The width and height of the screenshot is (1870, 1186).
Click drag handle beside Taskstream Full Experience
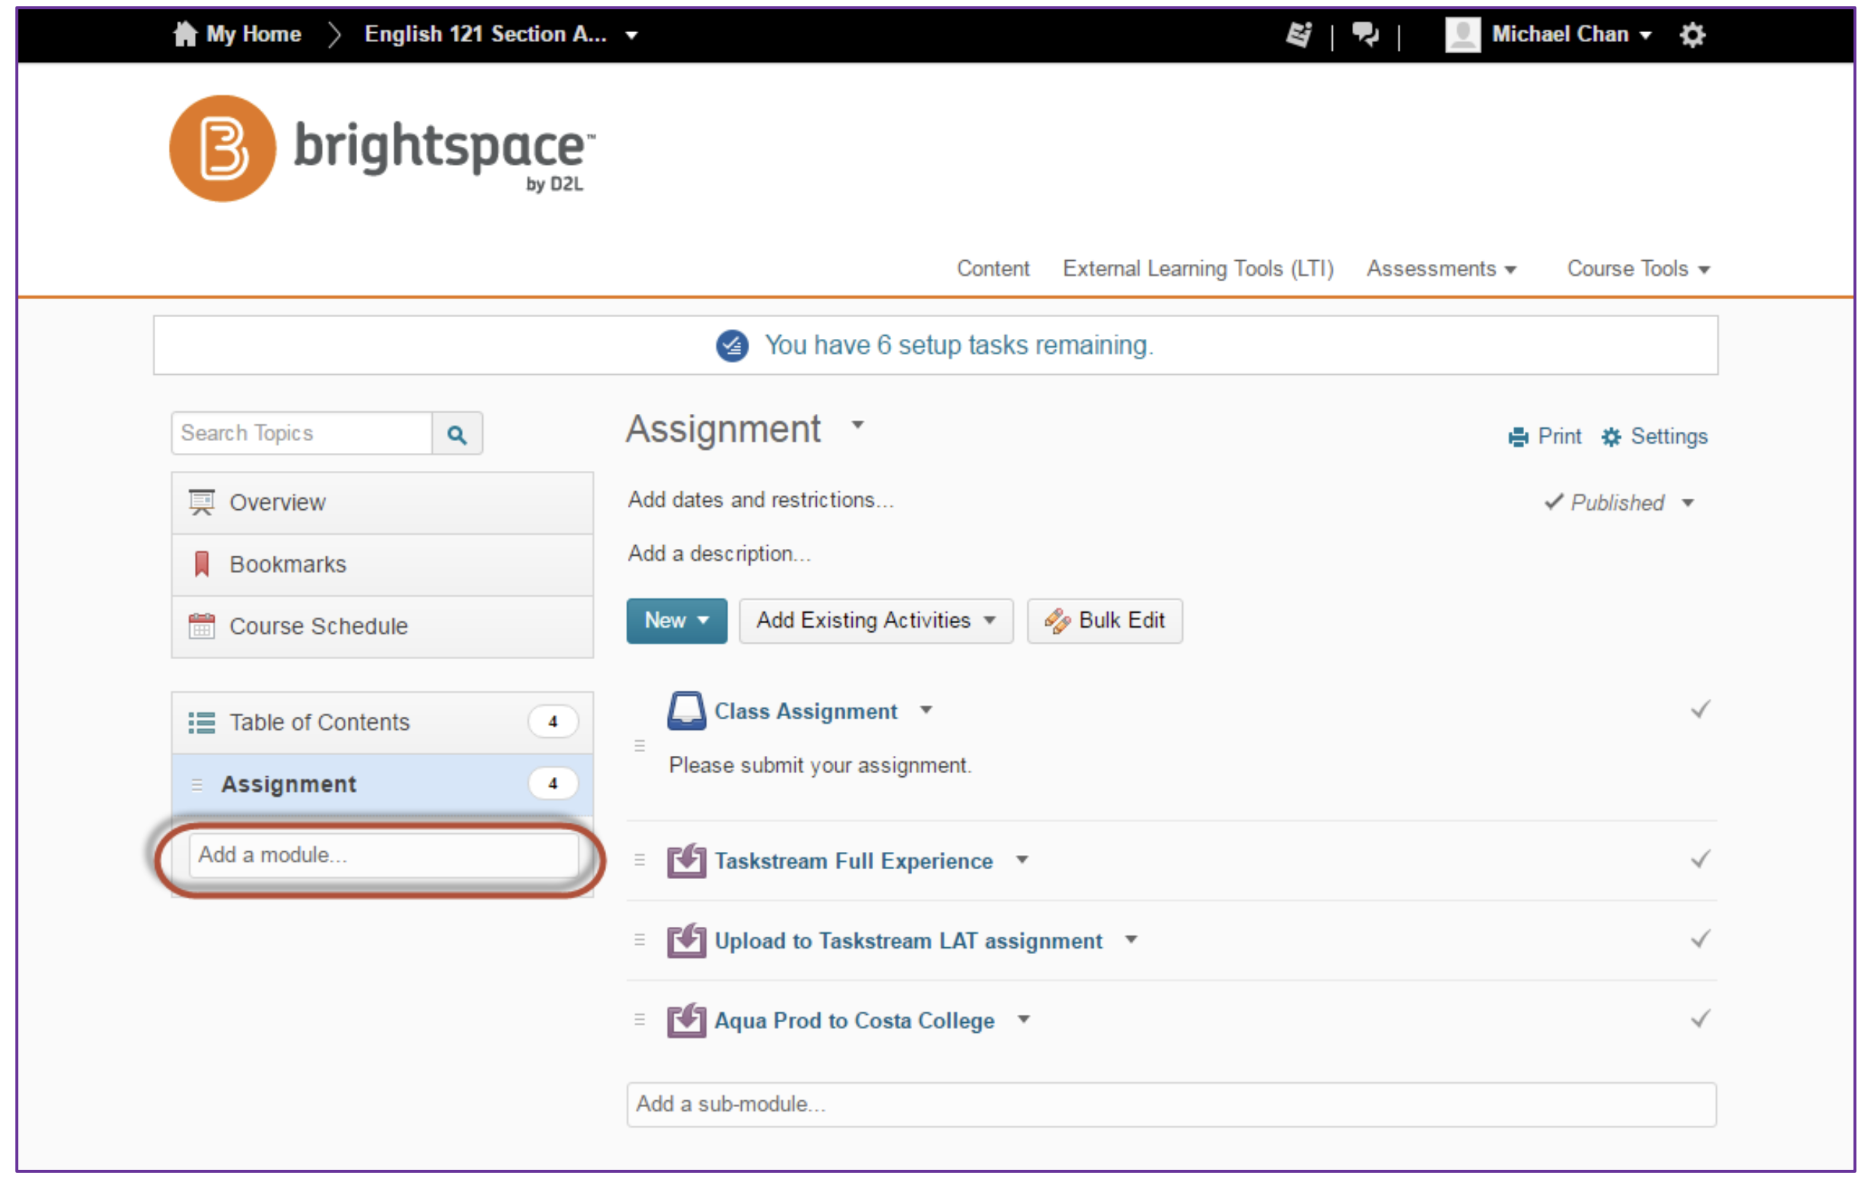640,860
